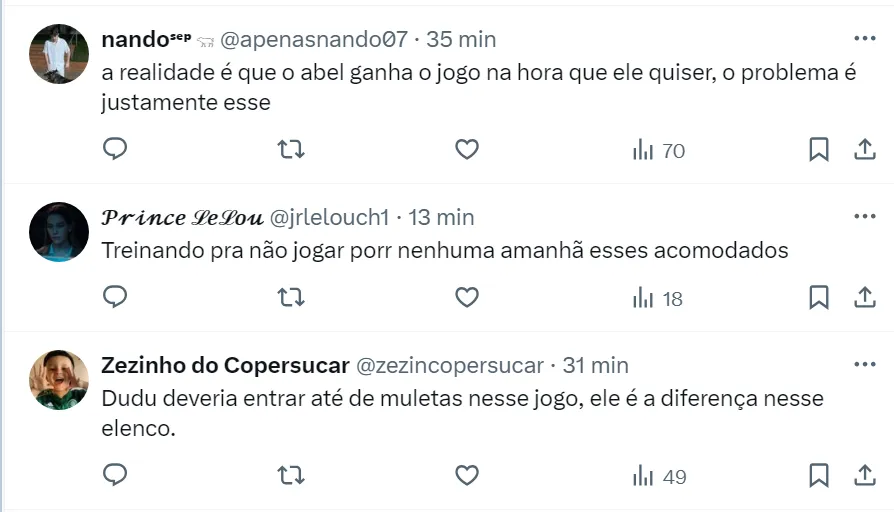Open the @apenasnando07 profile handle
The height and width of the screenshot is (512, 894).
314,39
